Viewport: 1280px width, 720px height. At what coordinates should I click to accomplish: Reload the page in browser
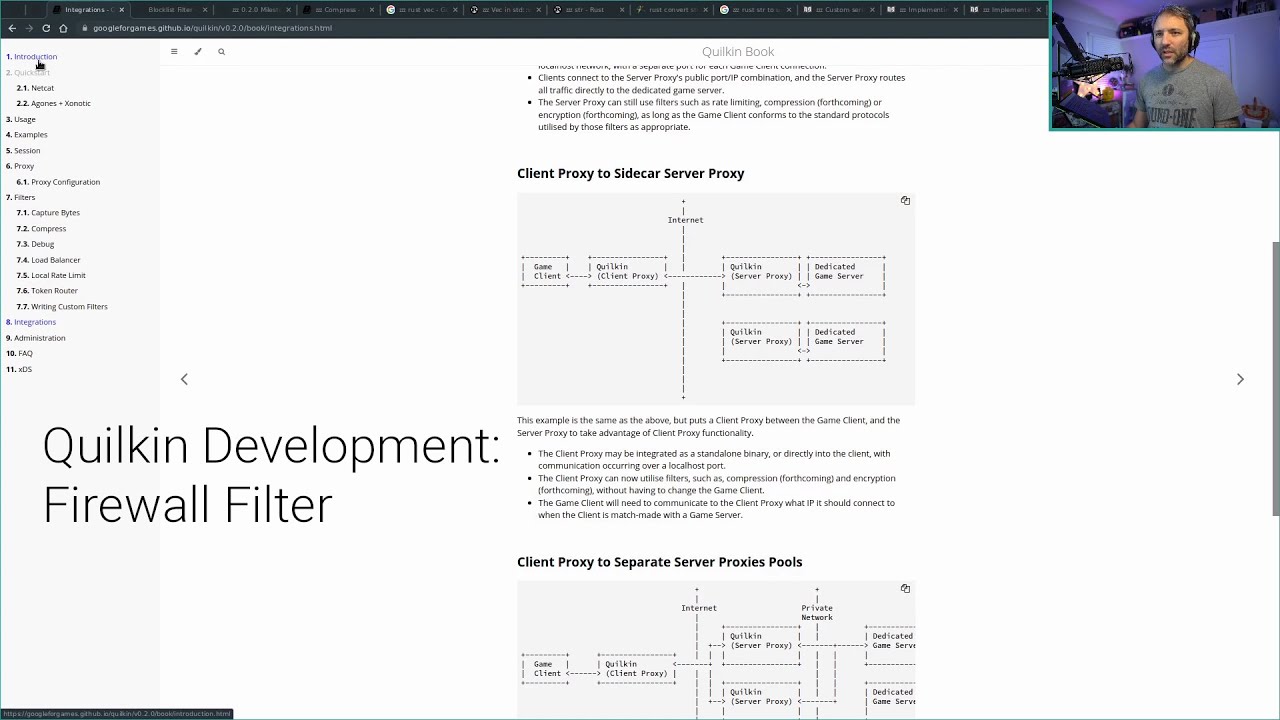click(46, 28)
